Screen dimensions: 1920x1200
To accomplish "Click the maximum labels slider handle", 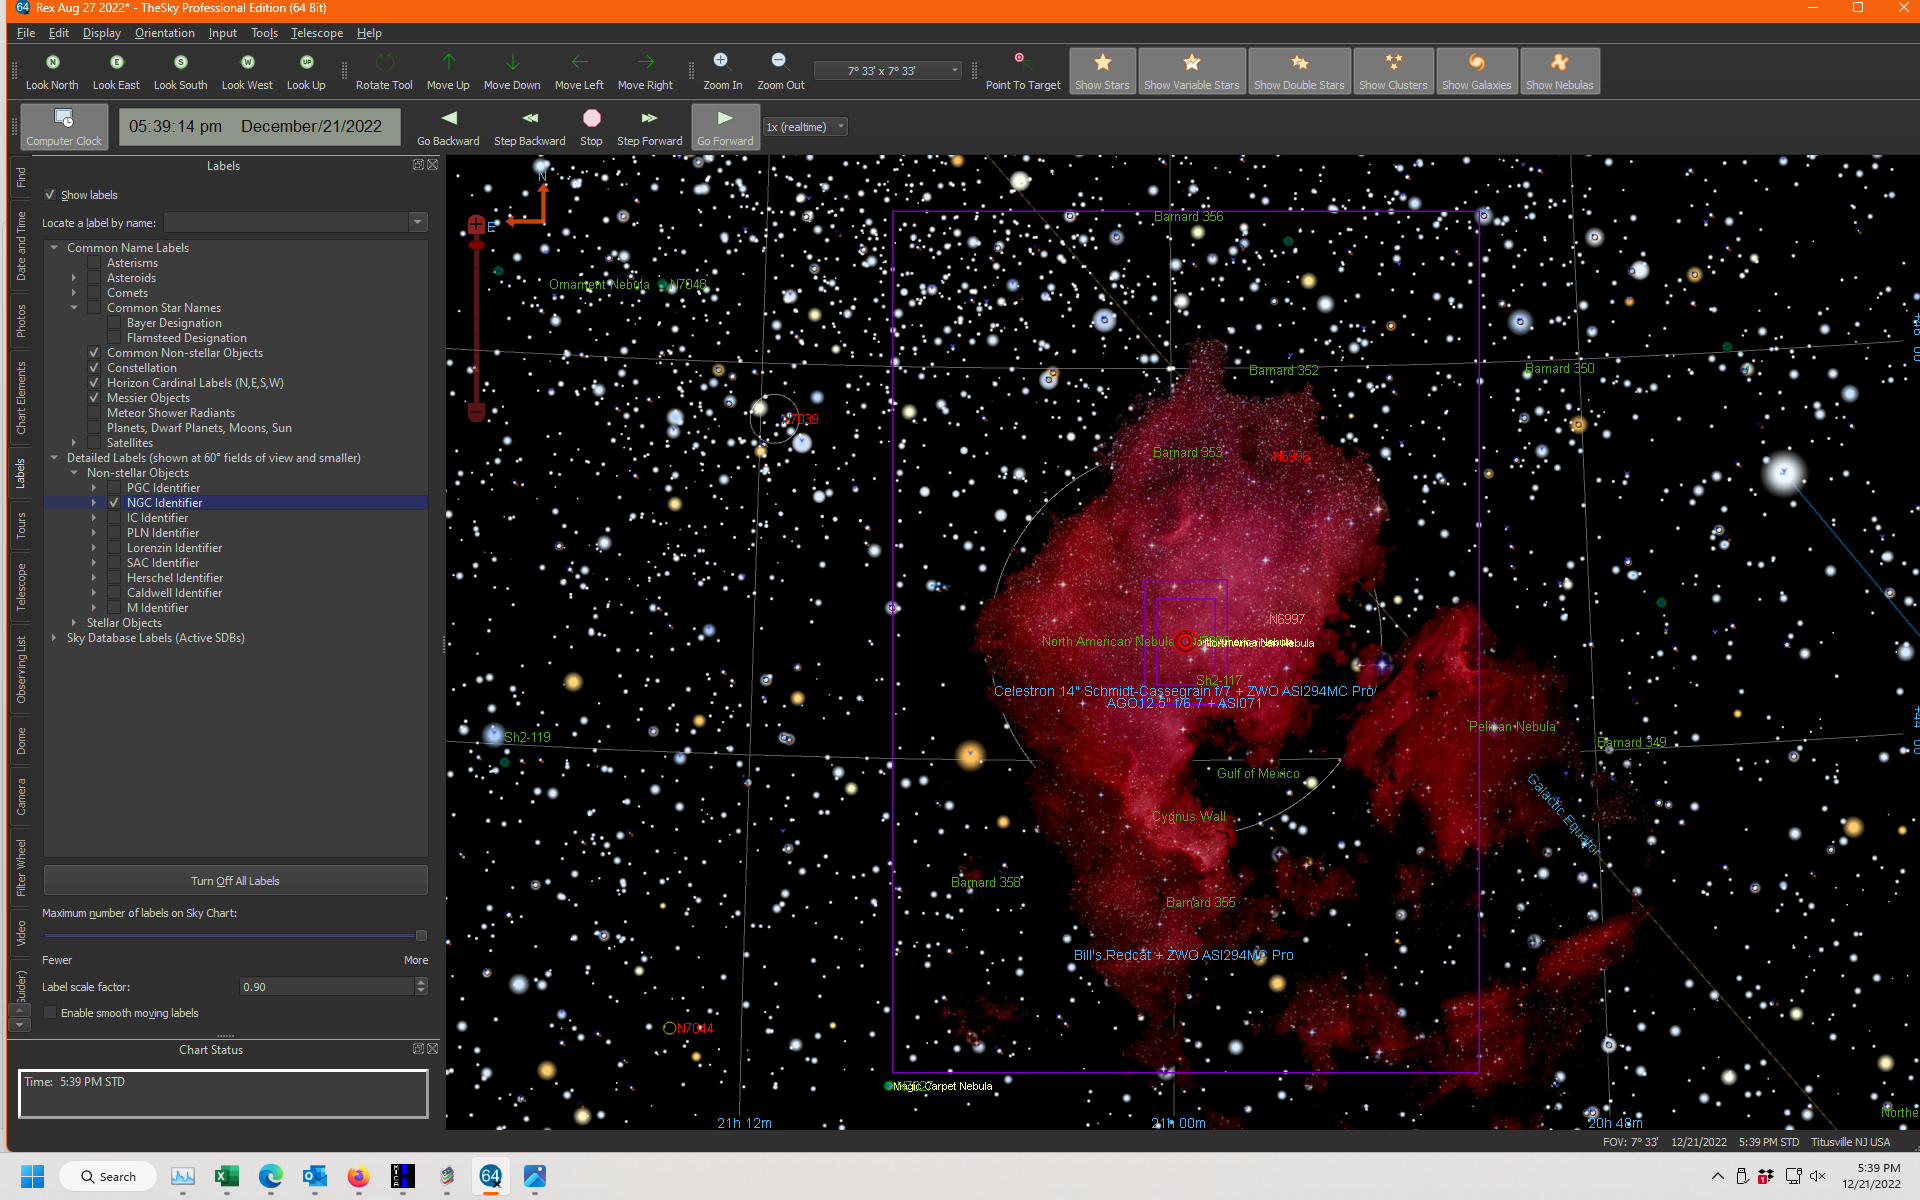I will 421,936.
